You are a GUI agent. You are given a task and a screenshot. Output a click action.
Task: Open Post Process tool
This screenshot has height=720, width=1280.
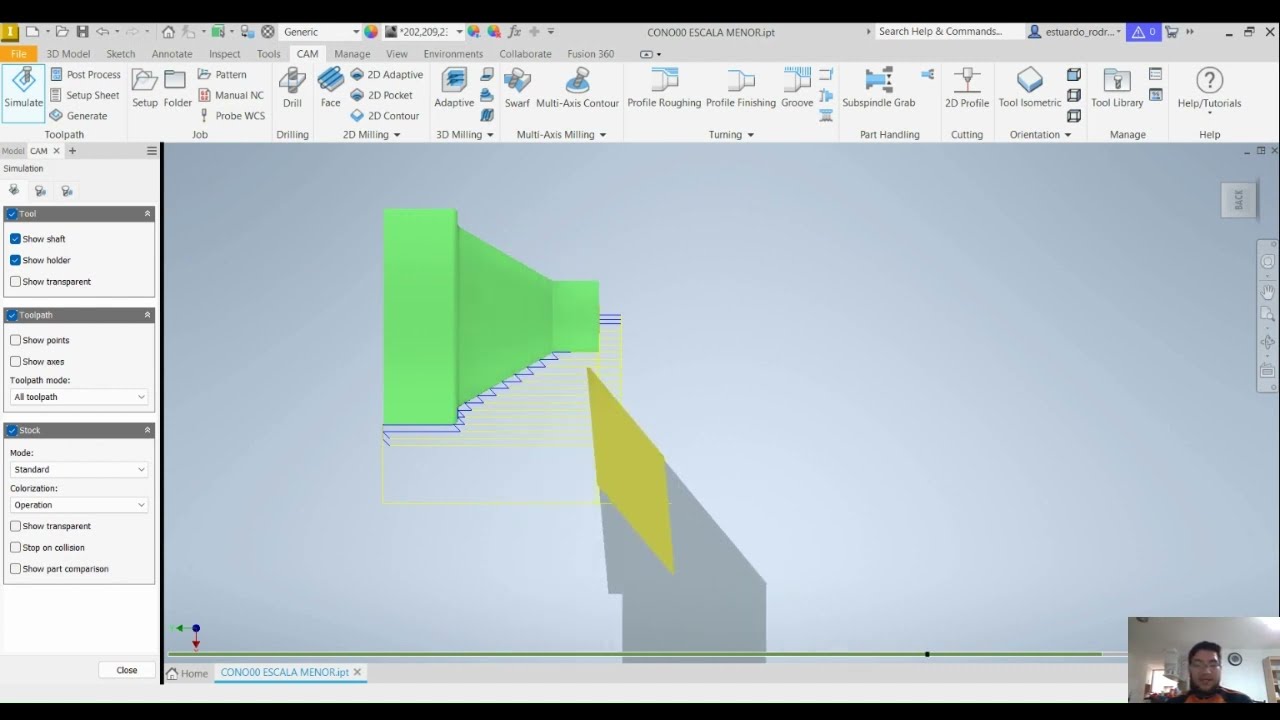pyautogui.click(x=85, y=74)
